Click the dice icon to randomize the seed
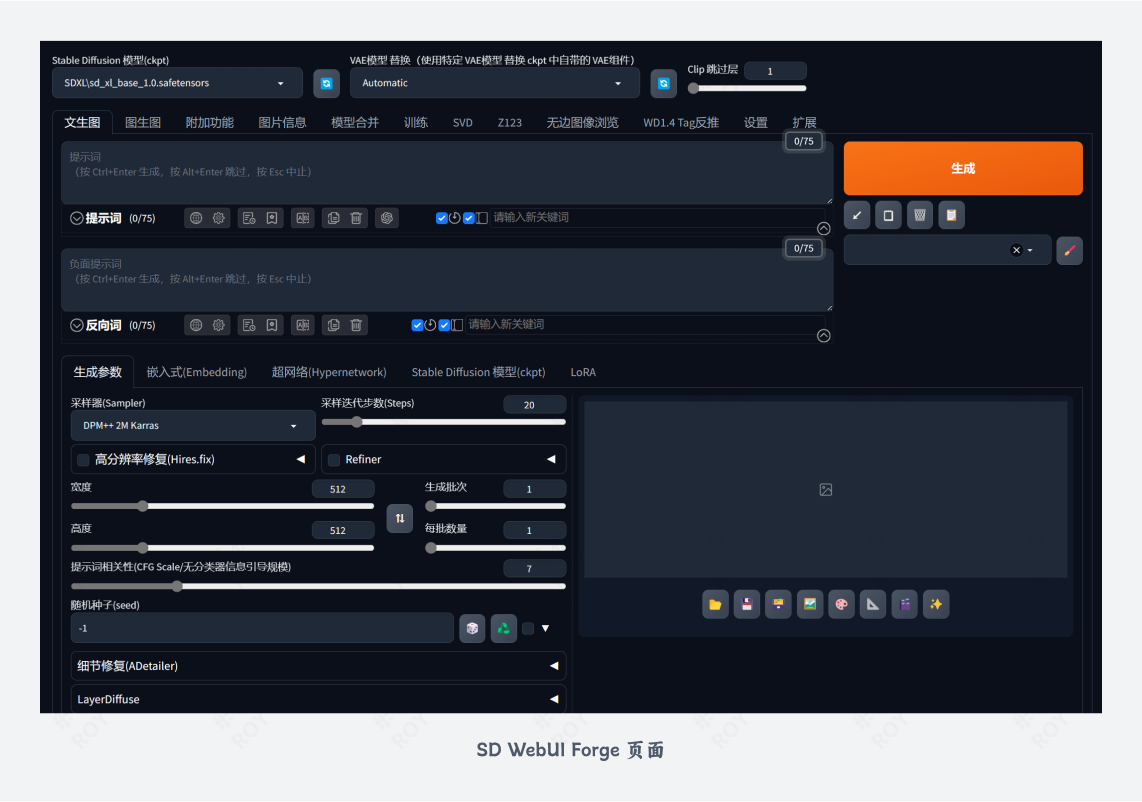The image size is (1142, 802). [x=472, y=627]
